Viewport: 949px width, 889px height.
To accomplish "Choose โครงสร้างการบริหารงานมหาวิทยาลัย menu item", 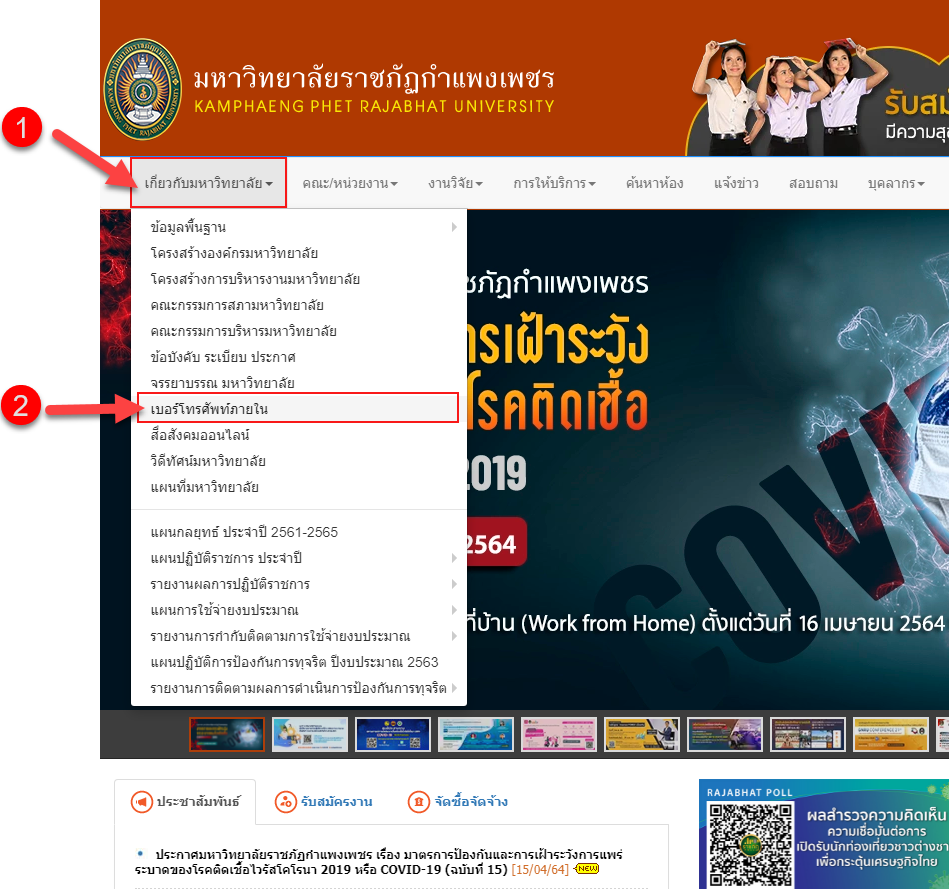I will pos(299,279).
